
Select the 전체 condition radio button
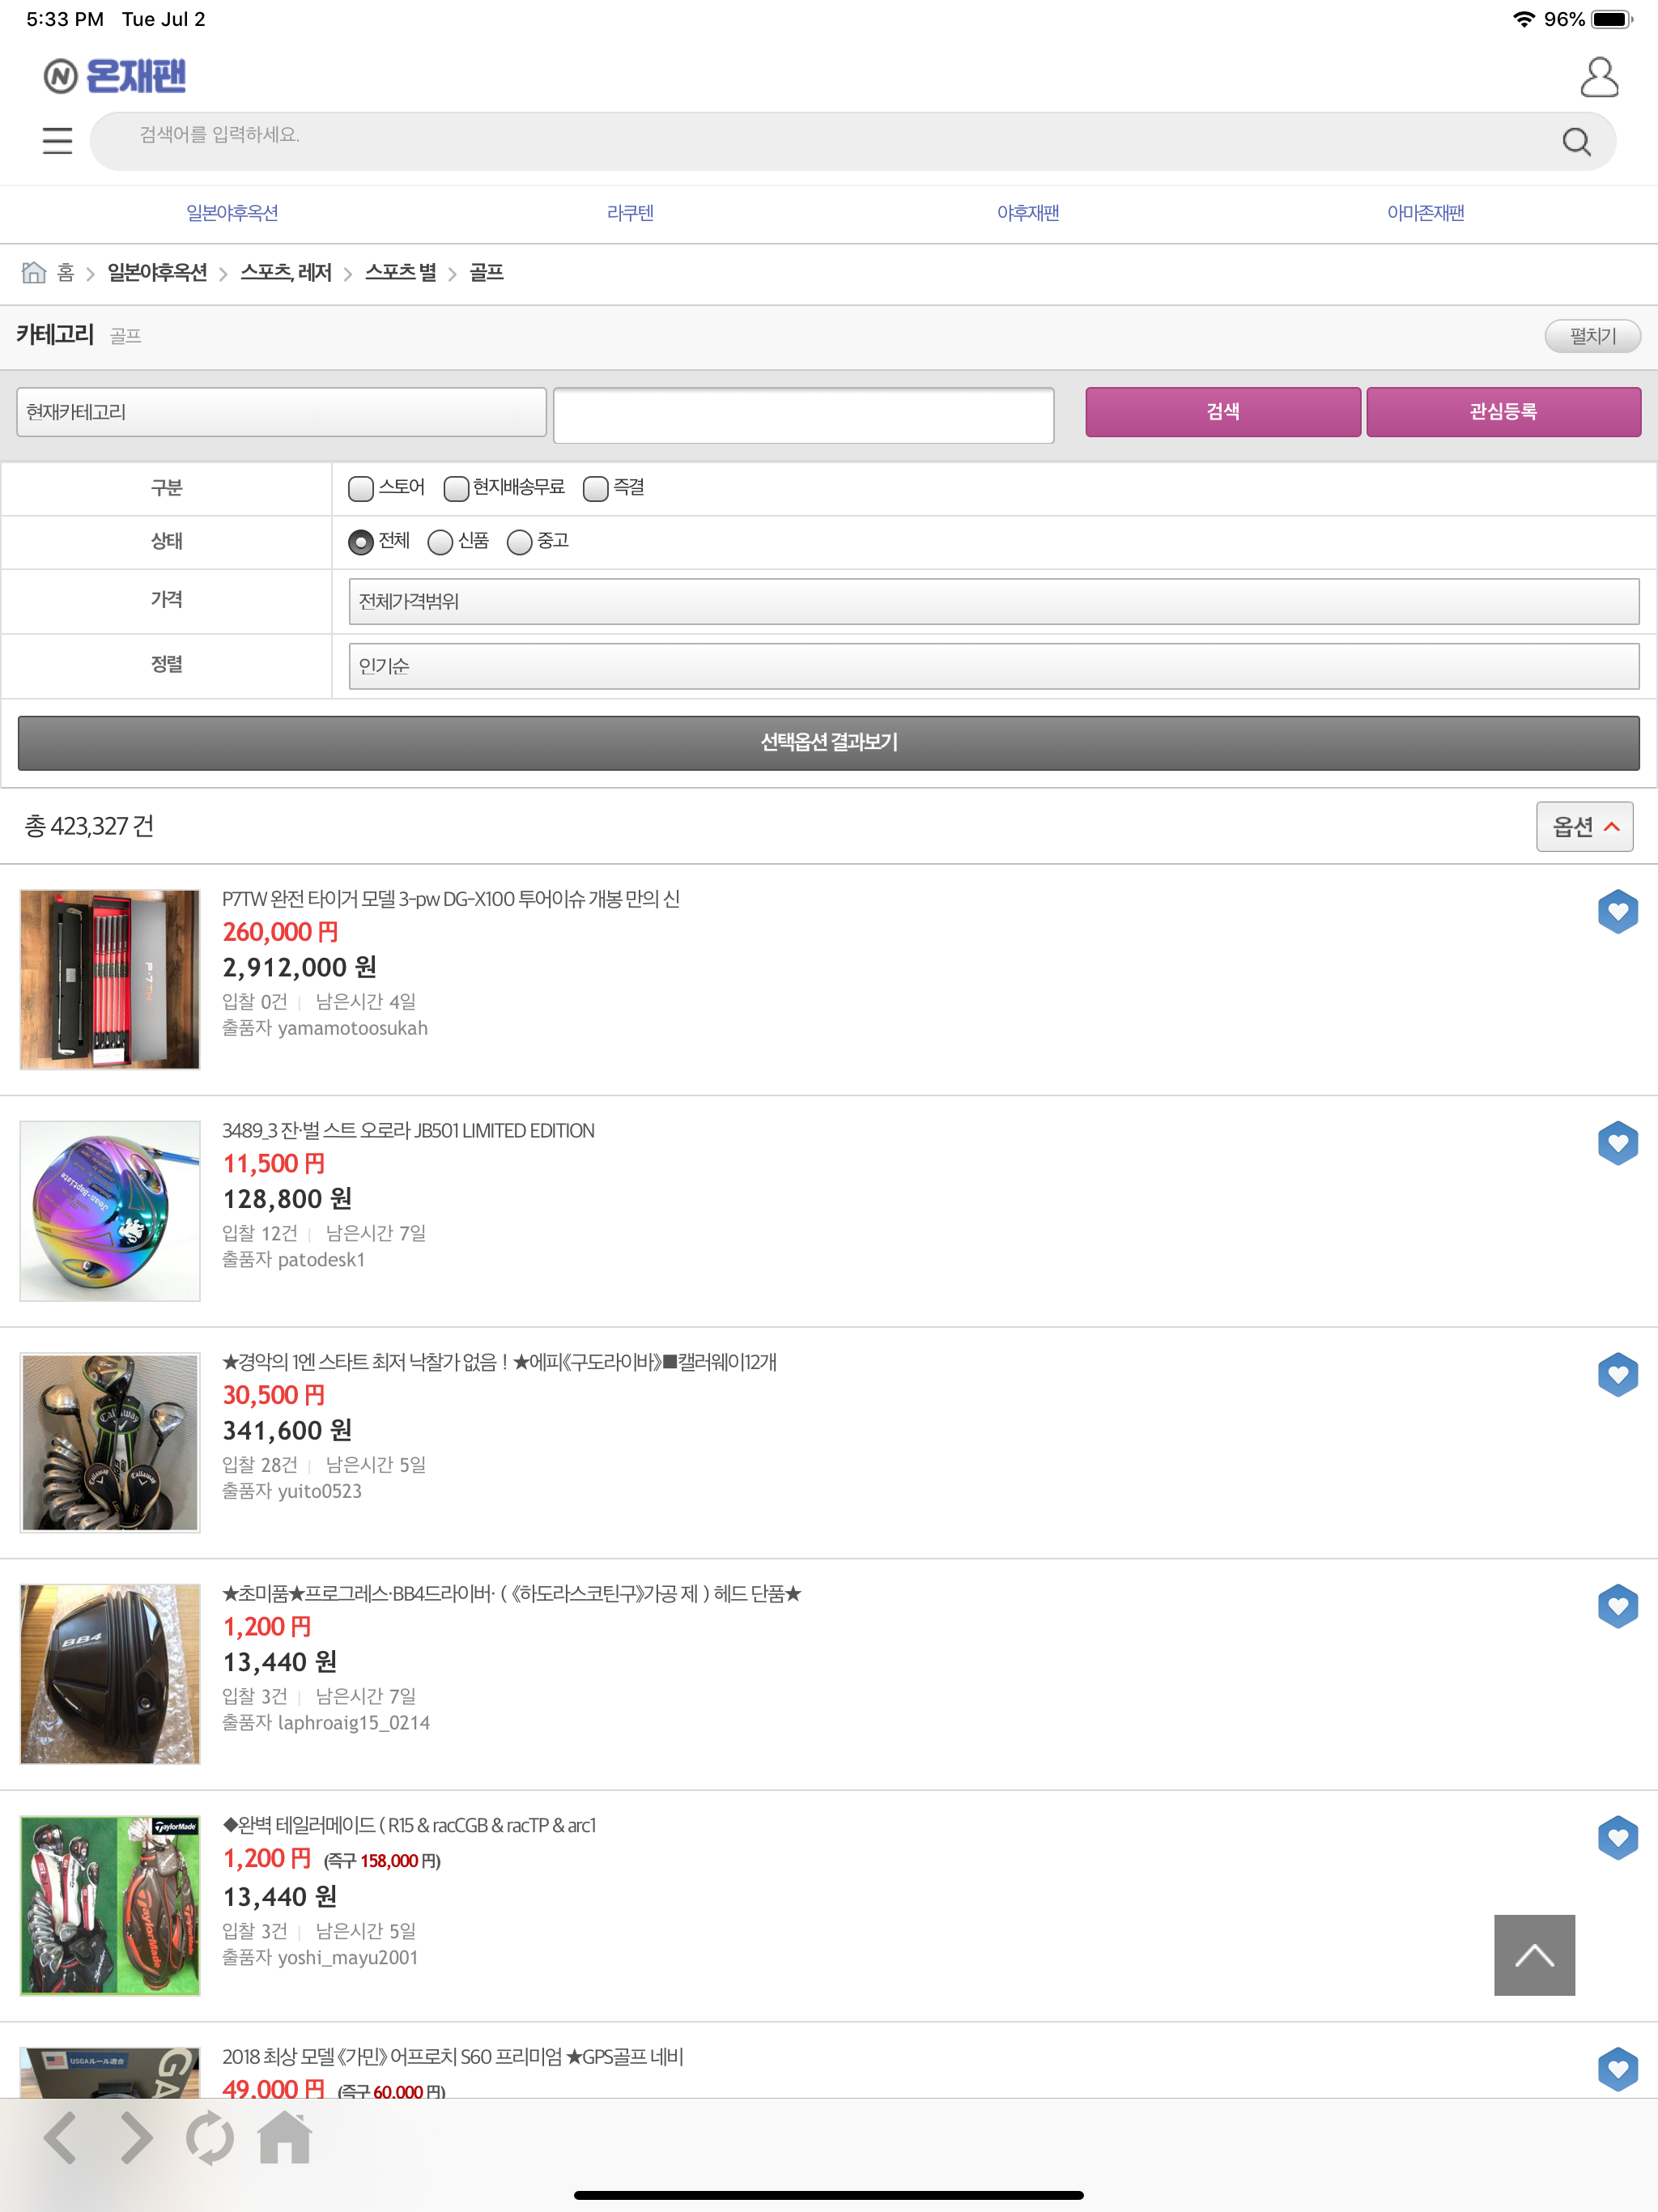click(361, 542)
